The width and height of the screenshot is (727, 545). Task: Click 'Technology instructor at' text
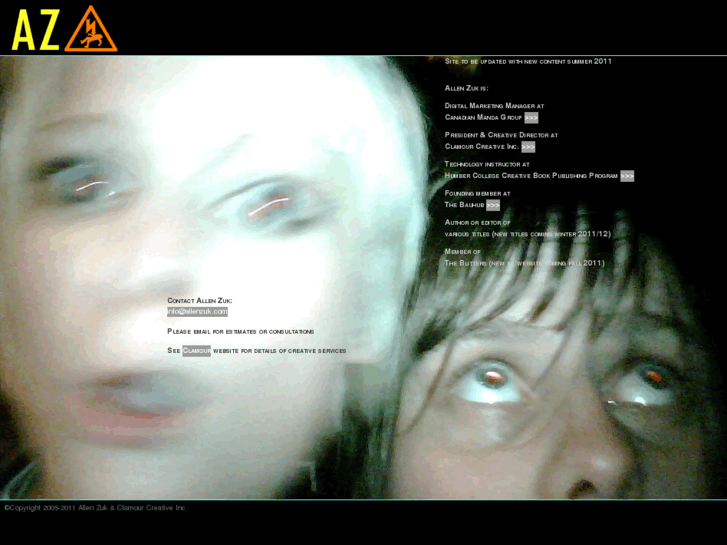click(x=487, y=164)
